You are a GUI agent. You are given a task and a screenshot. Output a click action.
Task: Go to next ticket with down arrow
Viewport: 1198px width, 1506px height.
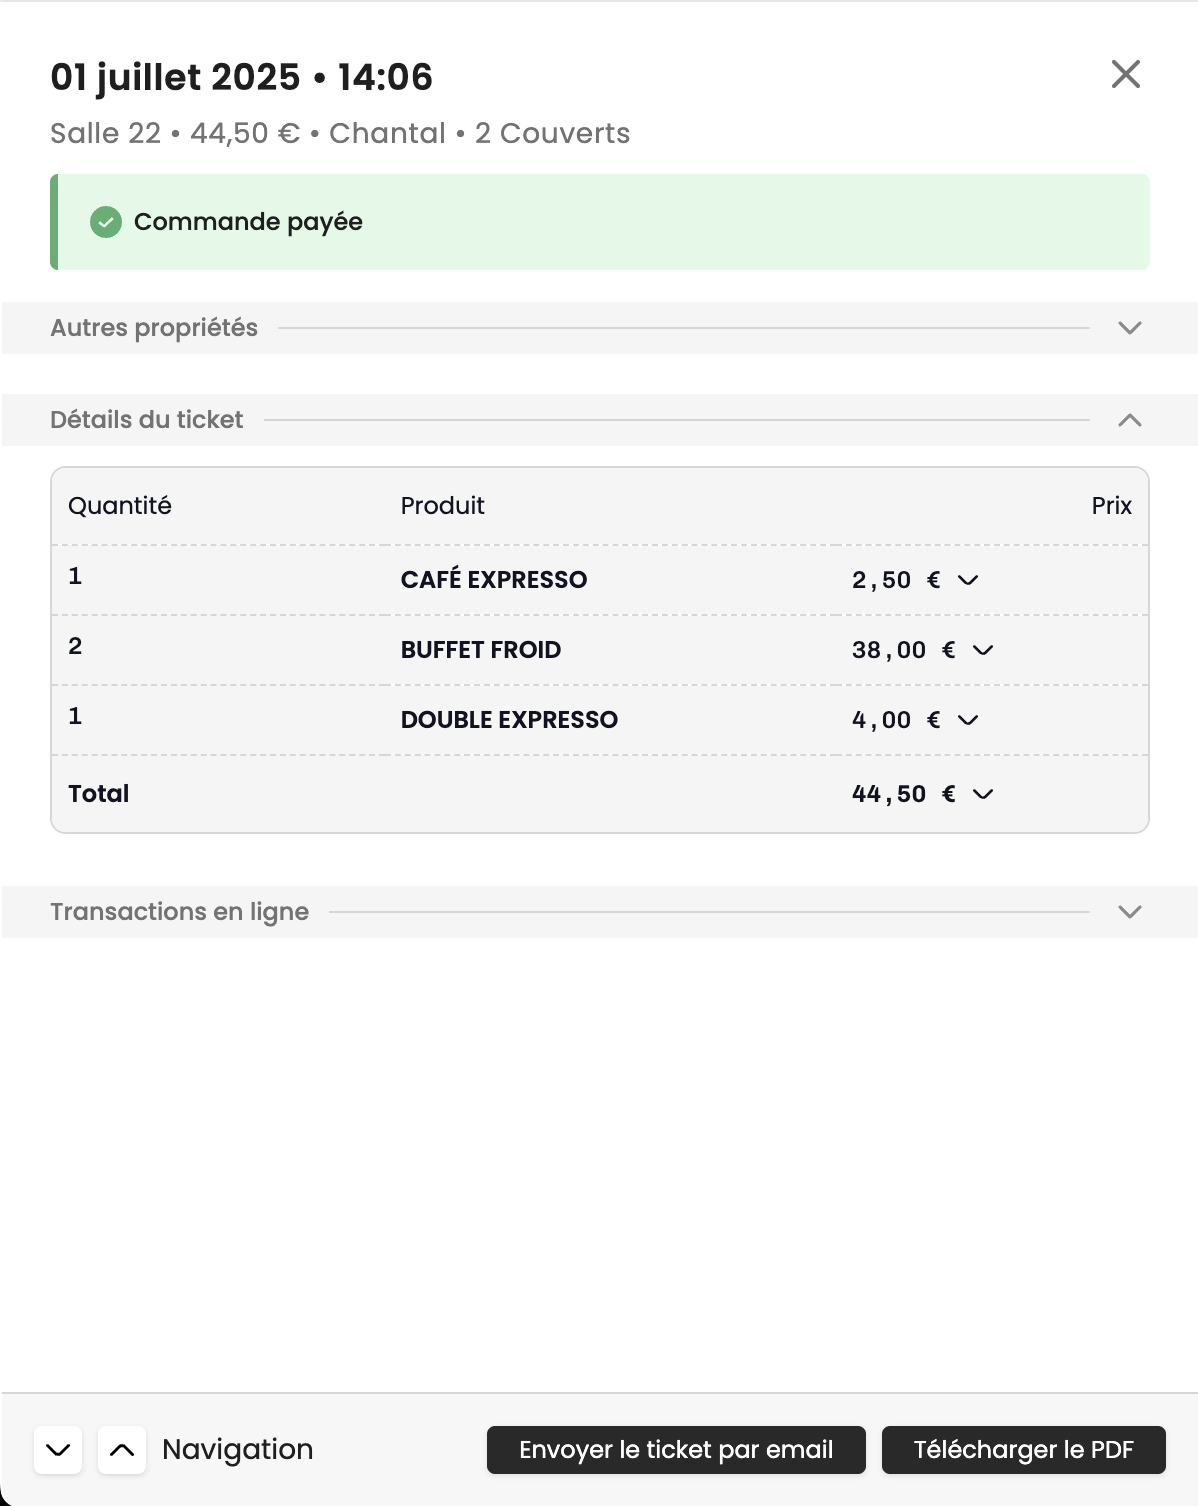[58, 1450]
